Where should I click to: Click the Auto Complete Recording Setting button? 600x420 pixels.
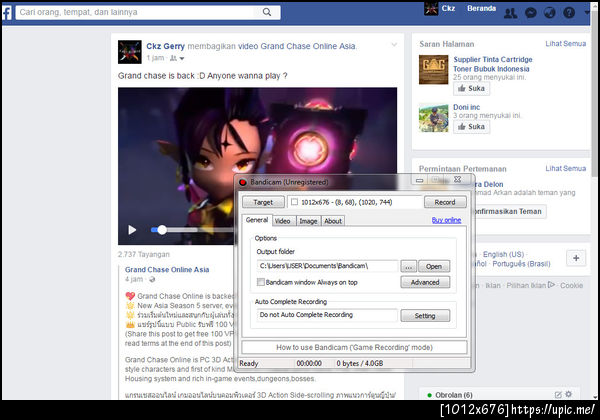point(425,316)
